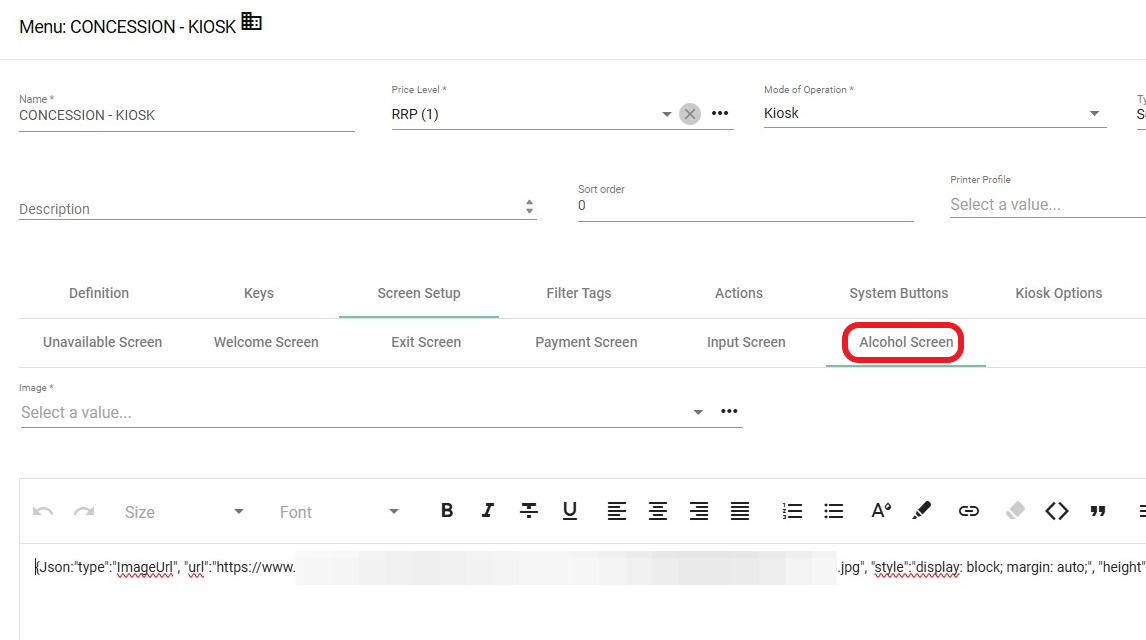Open the Mode of Operation dropdown
This screenshot has width=1146, height=640.
[1094, 114]
